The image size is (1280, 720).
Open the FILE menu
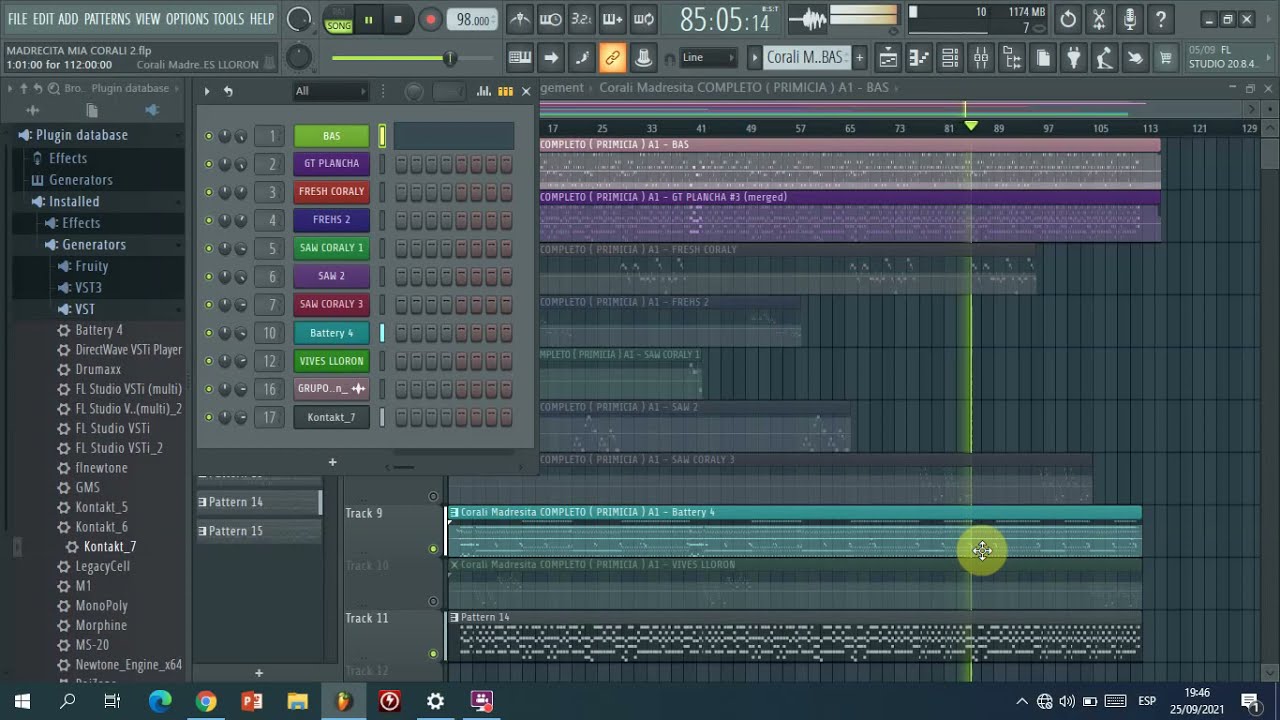[18, 19]
